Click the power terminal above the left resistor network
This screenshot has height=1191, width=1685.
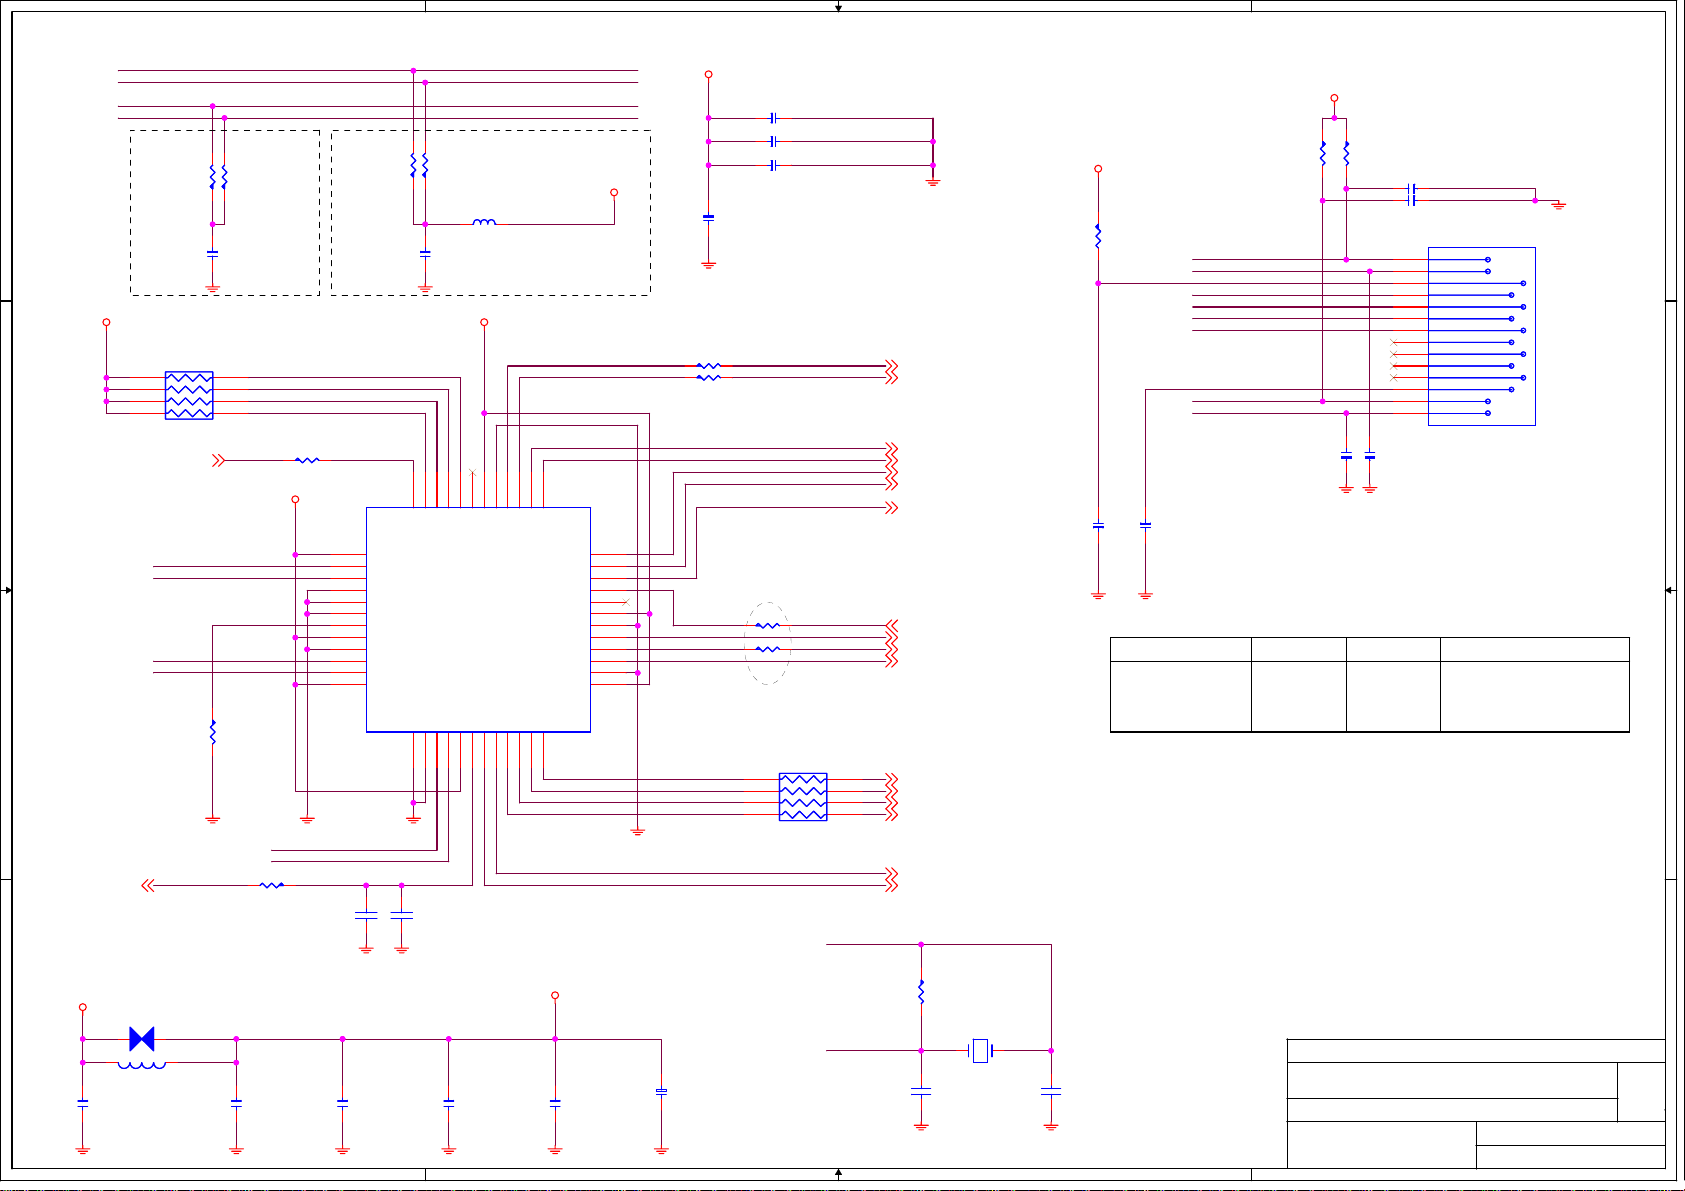click(x=106, y=322)
